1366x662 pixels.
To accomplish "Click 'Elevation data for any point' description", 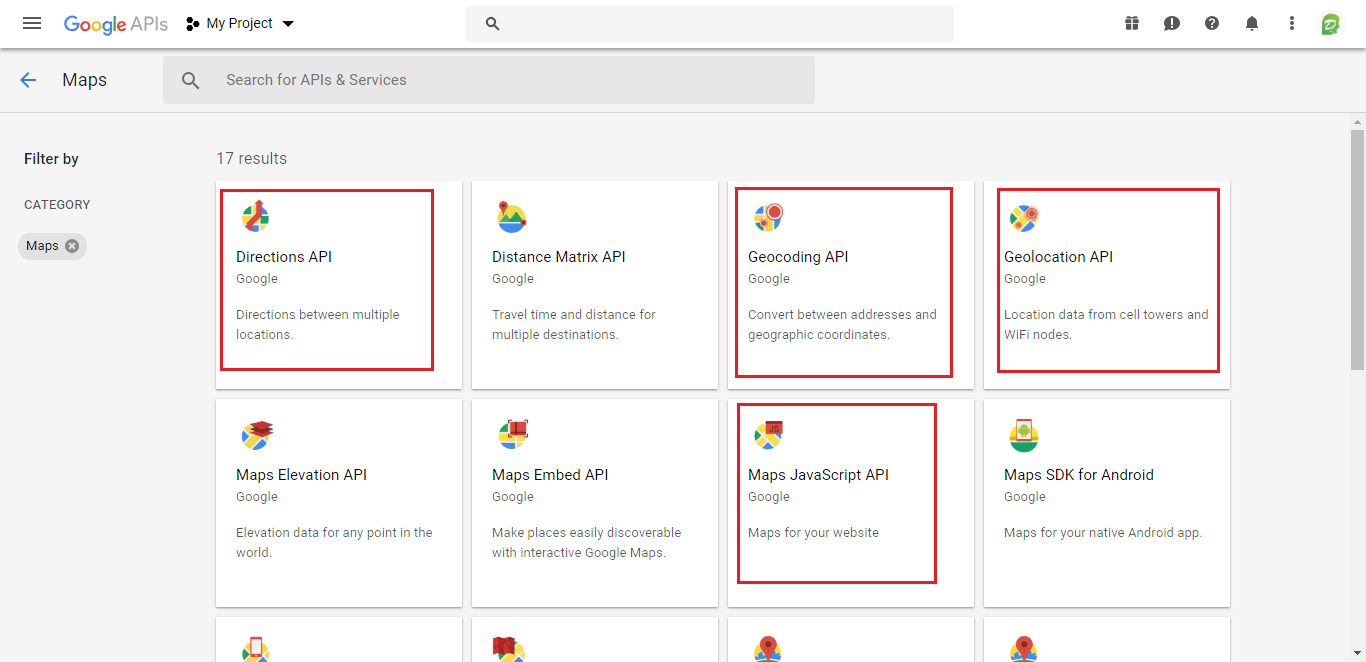I will click(334, 543).
